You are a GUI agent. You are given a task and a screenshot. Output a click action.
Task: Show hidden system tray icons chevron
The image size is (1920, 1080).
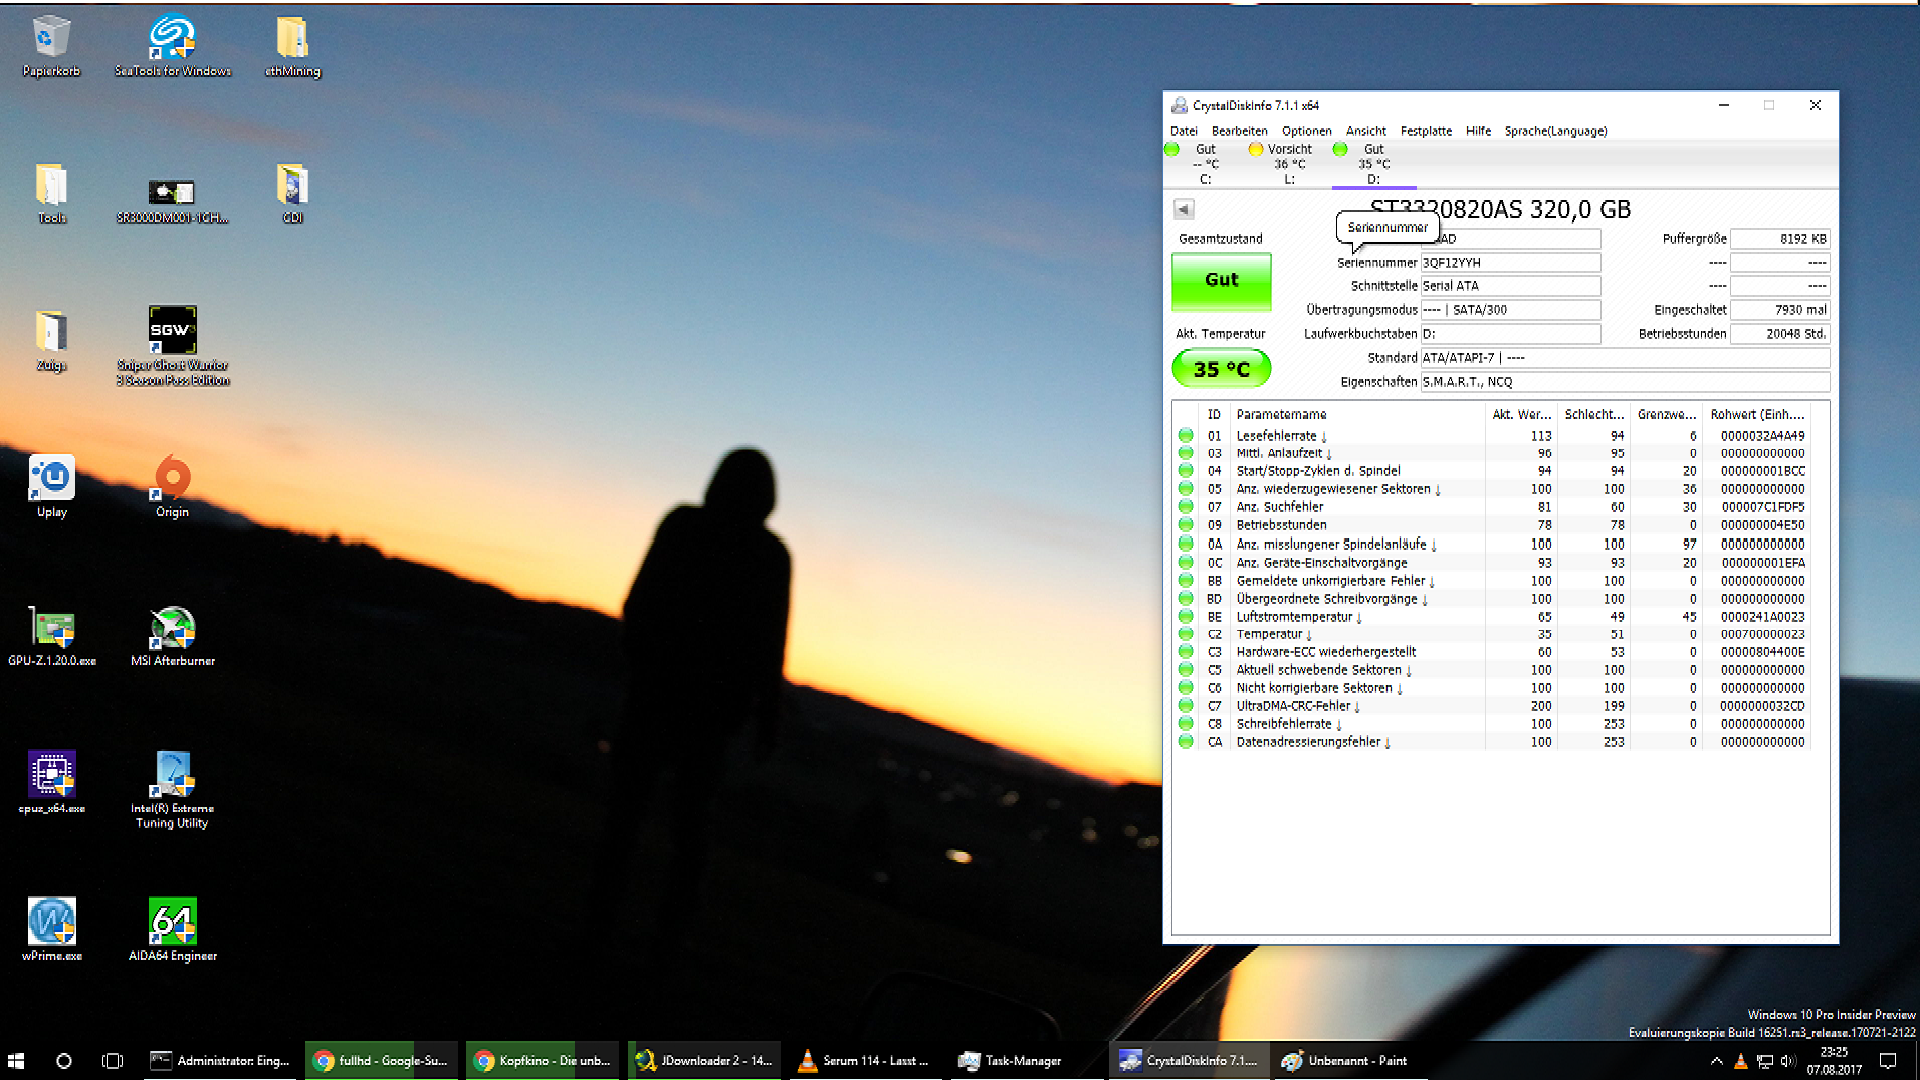tap(1716, 1061)
